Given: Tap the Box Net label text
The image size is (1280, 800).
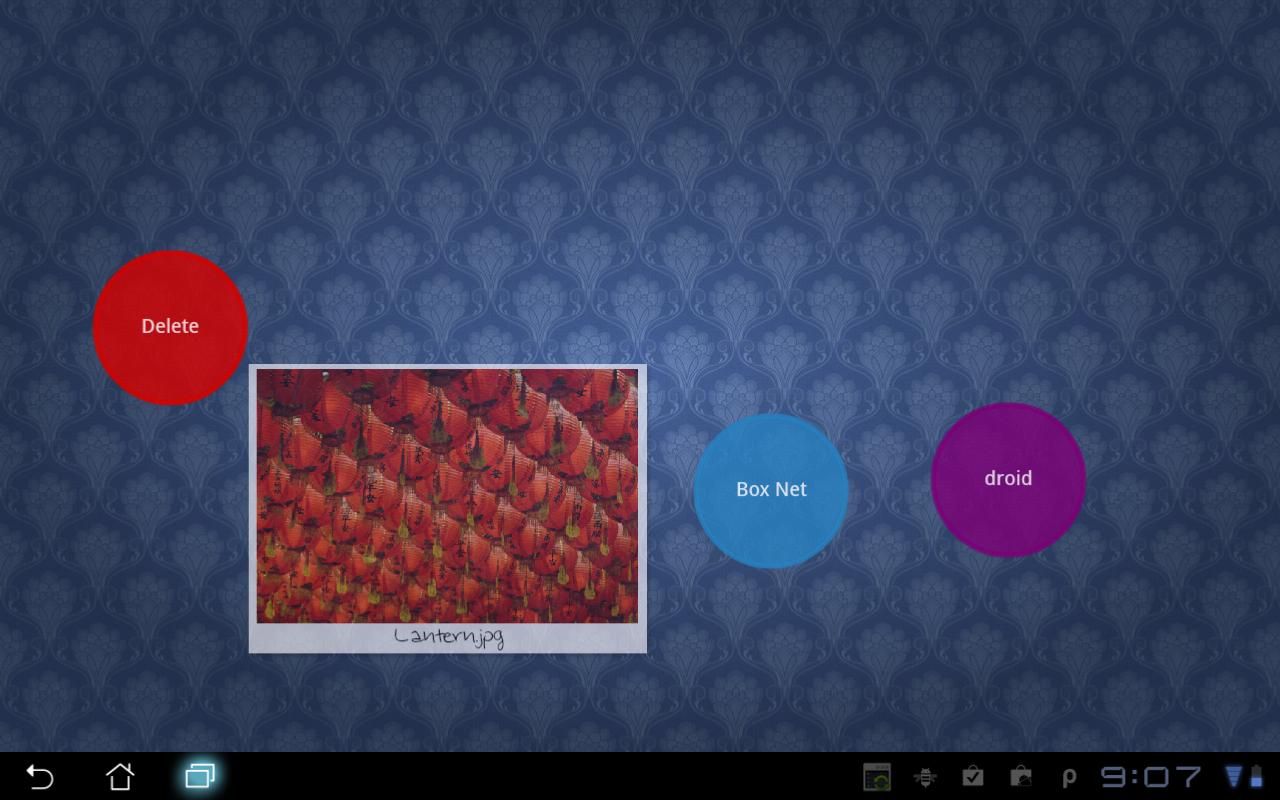Looking at the screenshot, I should (x=771, y=489).
